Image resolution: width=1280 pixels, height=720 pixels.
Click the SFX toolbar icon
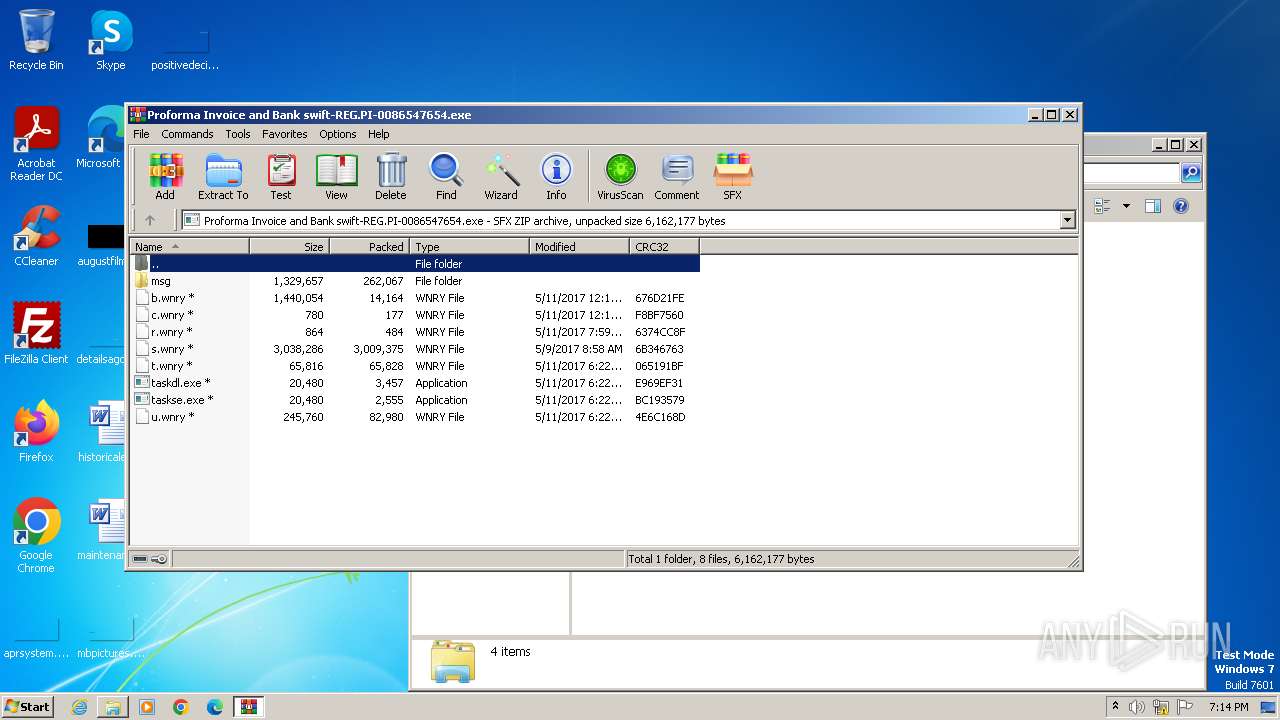point(733,177)
